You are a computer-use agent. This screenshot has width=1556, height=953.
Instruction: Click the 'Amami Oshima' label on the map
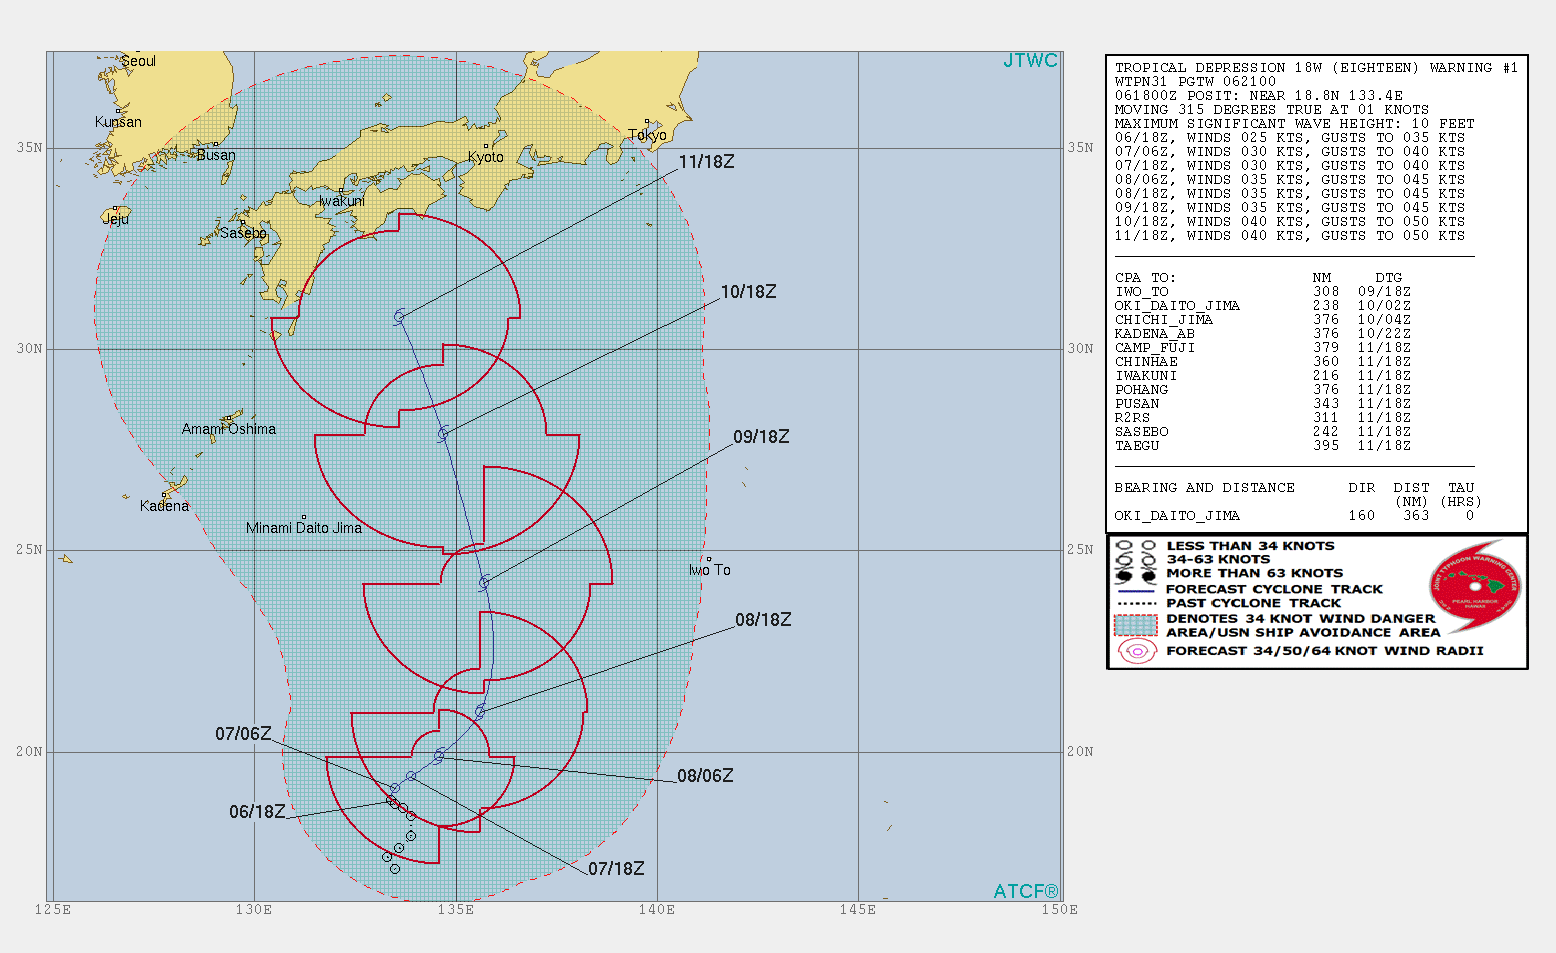[x=229, y=429]
